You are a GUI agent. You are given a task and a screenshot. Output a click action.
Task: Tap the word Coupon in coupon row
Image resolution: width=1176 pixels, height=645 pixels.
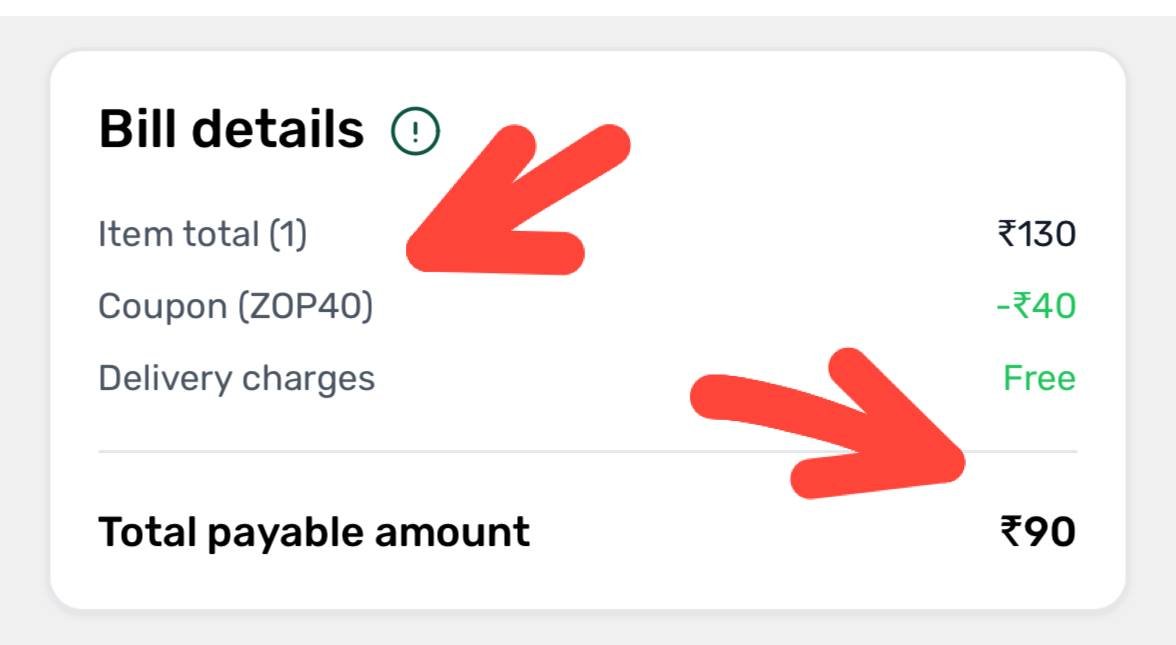pyautogui.click(x=163, y=306)
